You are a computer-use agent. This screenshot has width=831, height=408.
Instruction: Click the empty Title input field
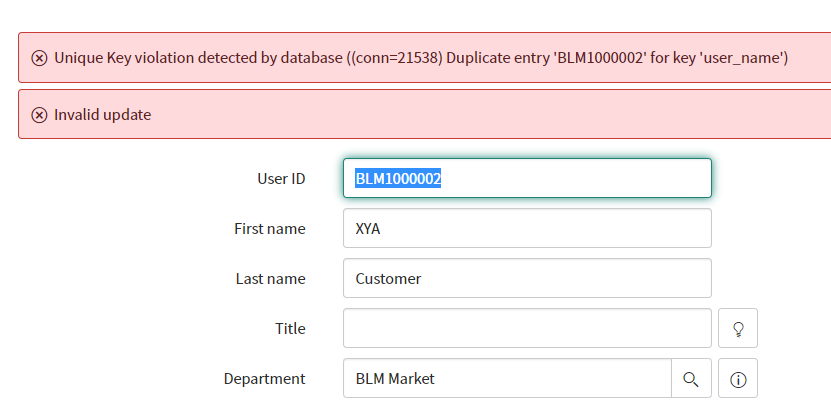click(x=527, y=329)
